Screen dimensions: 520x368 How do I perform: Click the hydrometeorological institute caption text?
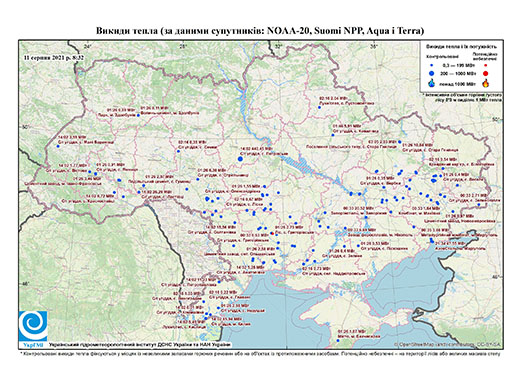139,345
